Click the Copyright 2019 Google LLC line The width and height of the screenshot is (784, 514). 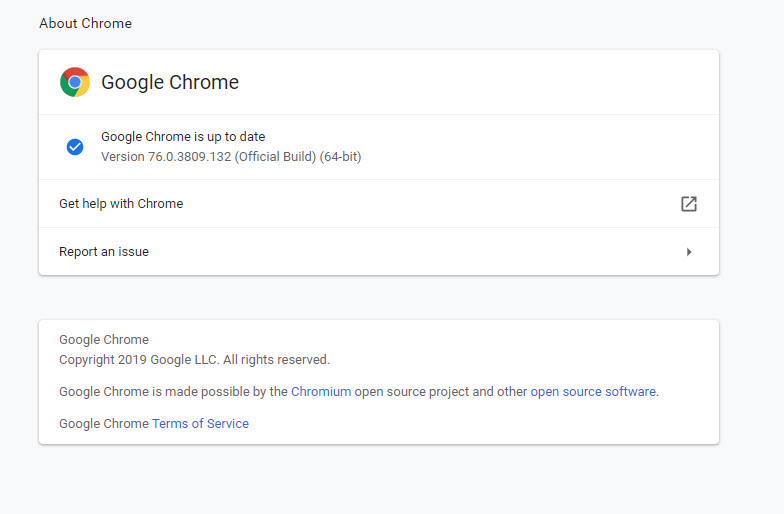click(194, 360)
